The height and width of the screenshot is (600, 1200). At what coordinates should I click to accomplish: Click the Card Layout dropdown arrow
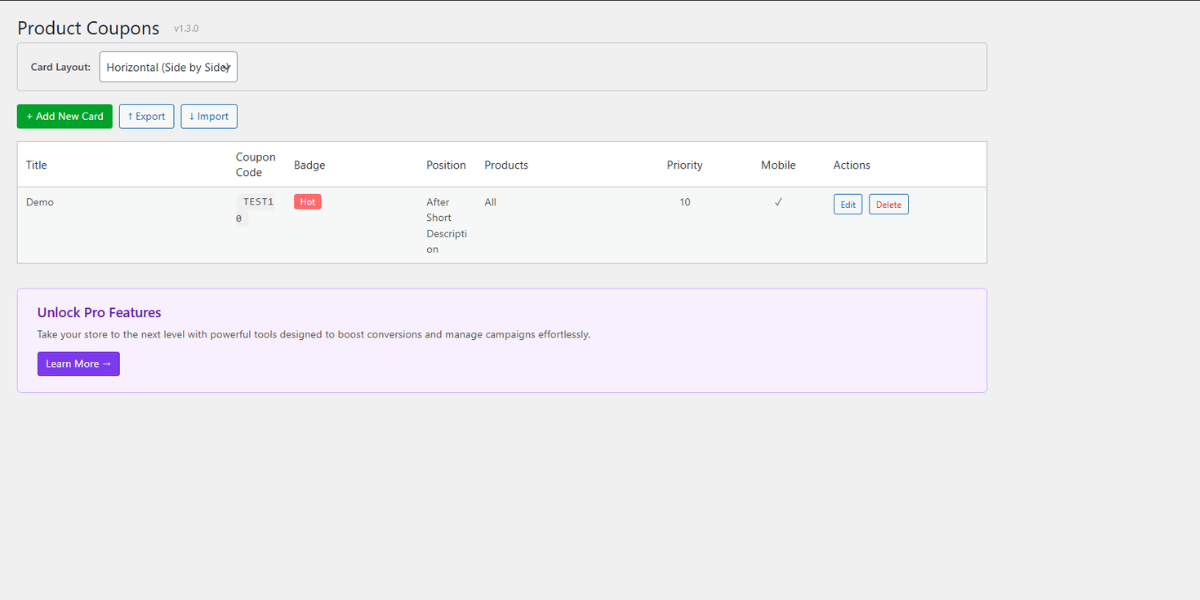pyautogui.click(x=228, y=66)
